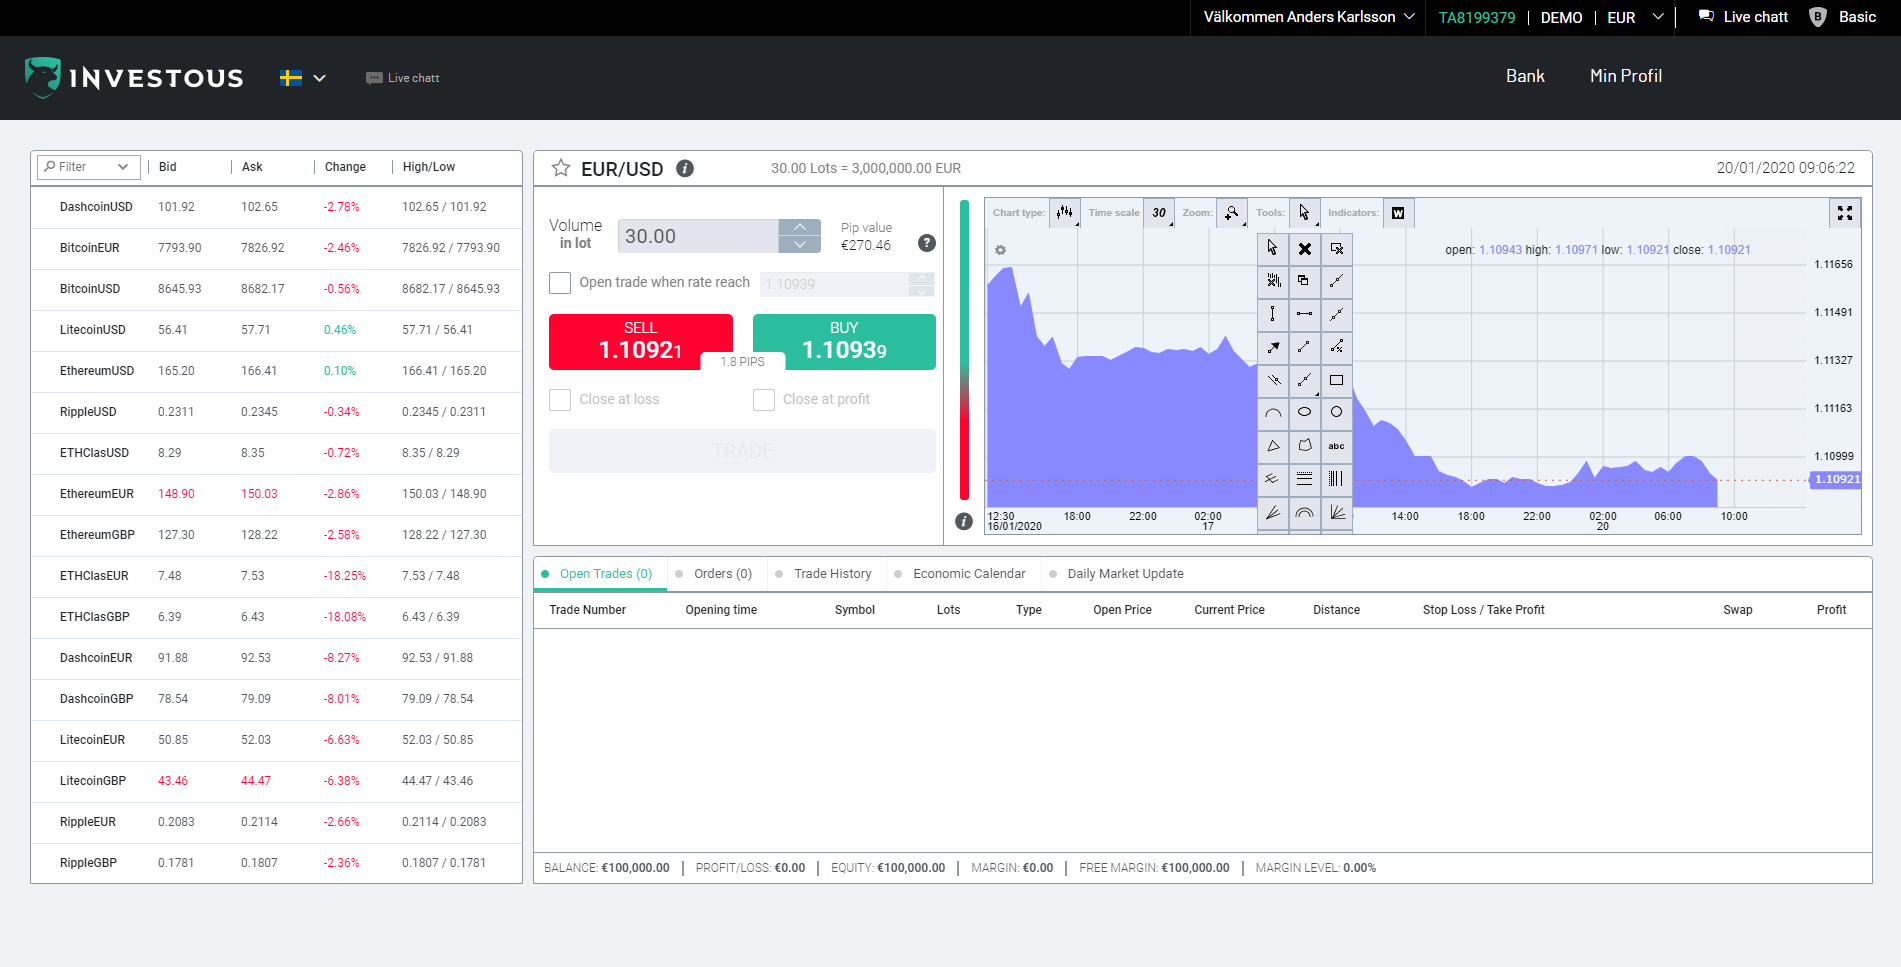Viewport: 1901px width, 967px height.
Task: Open chart settings gear icon
Action: coord(1000,250)
